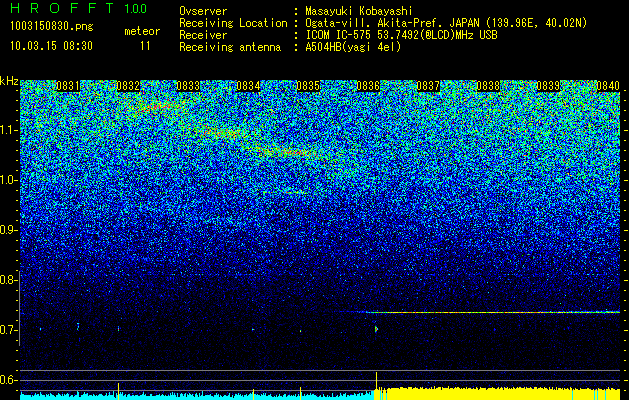Click the cyan signal-level bar section

pyautogui.click(x=197, y=396)
